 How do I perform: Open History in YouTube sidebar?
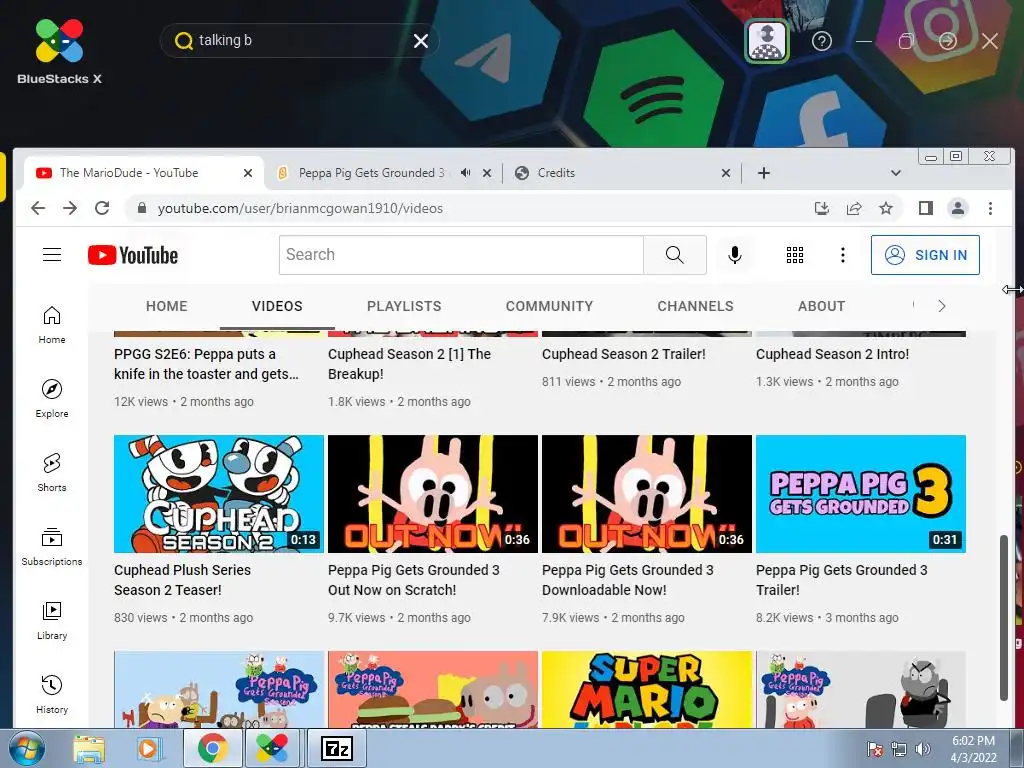(x=52, y=695)
